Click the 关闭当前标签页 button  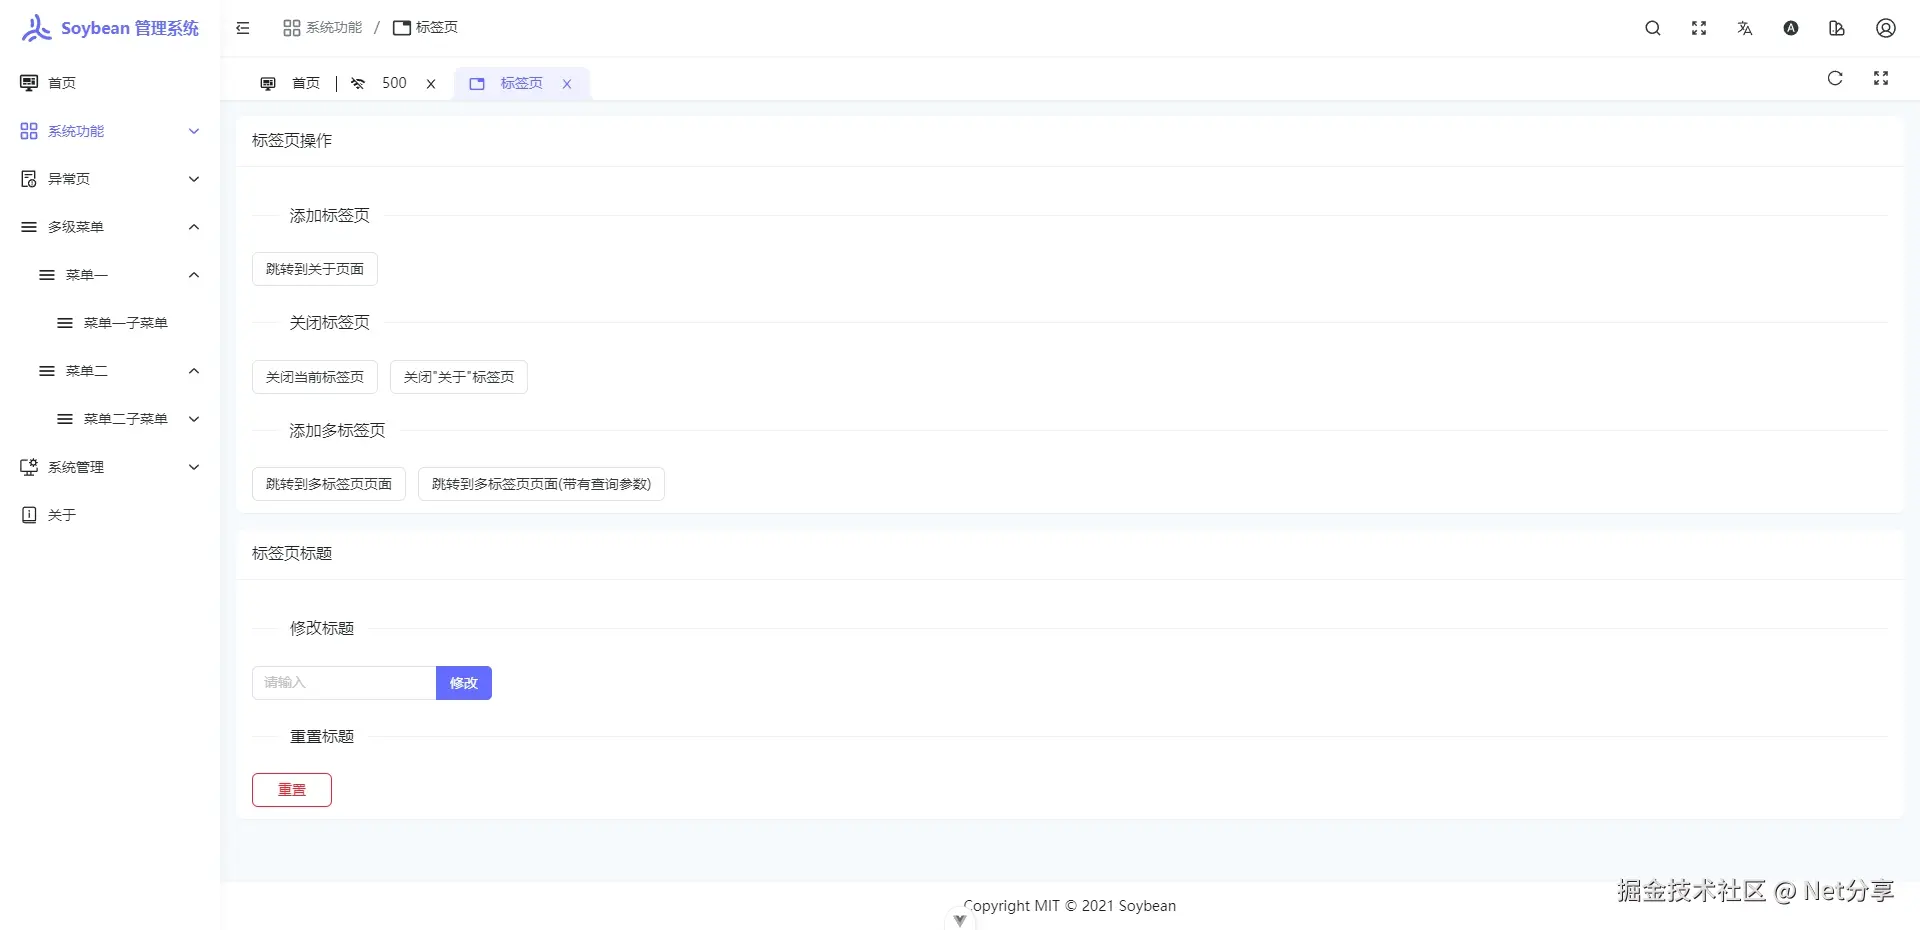pyautogui.click(x=315, y=377)
